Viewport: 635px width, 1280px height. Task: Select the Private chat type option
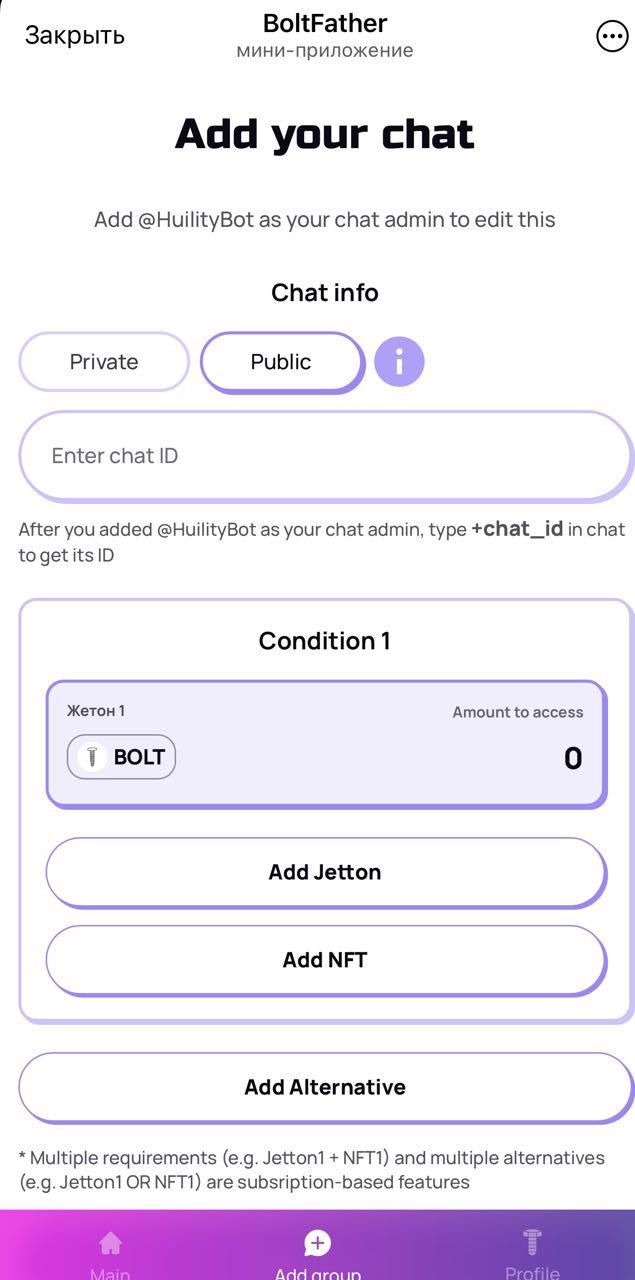103,361
